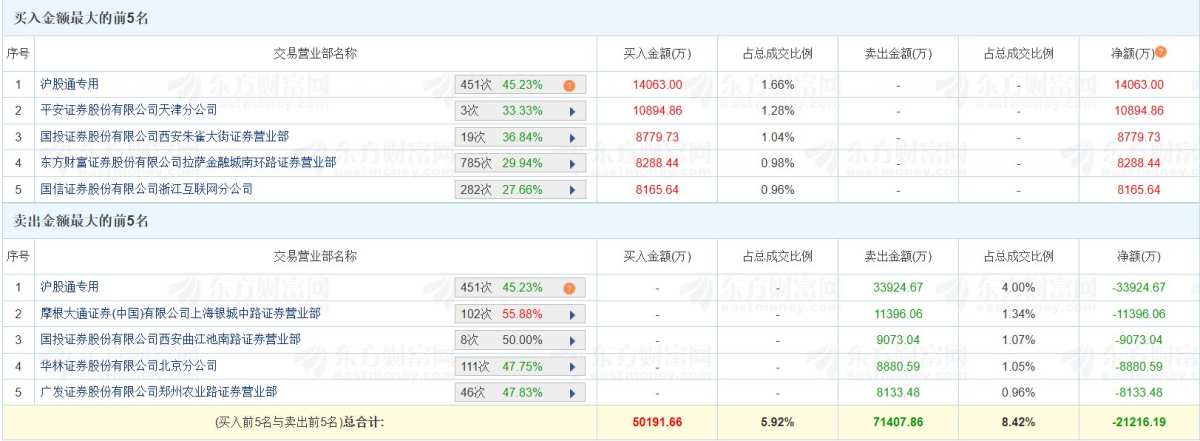Click the 卖出金额最大的前5名 section heading
Image resolution: width=1200 pixels, height=441 pixels.
click(x=81, y=221)
